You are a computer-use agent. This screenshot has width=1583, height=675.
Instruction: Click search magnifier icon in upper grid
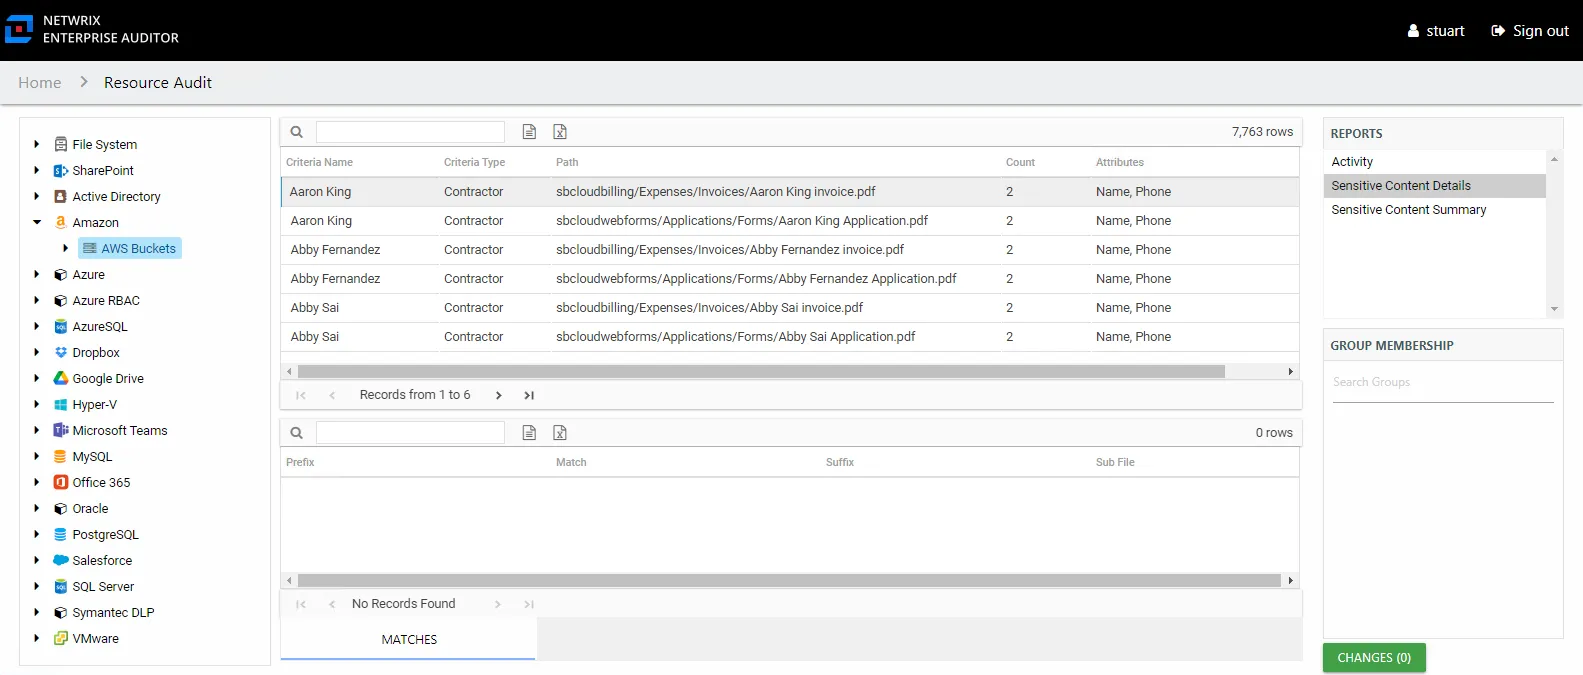click(297, 132)
